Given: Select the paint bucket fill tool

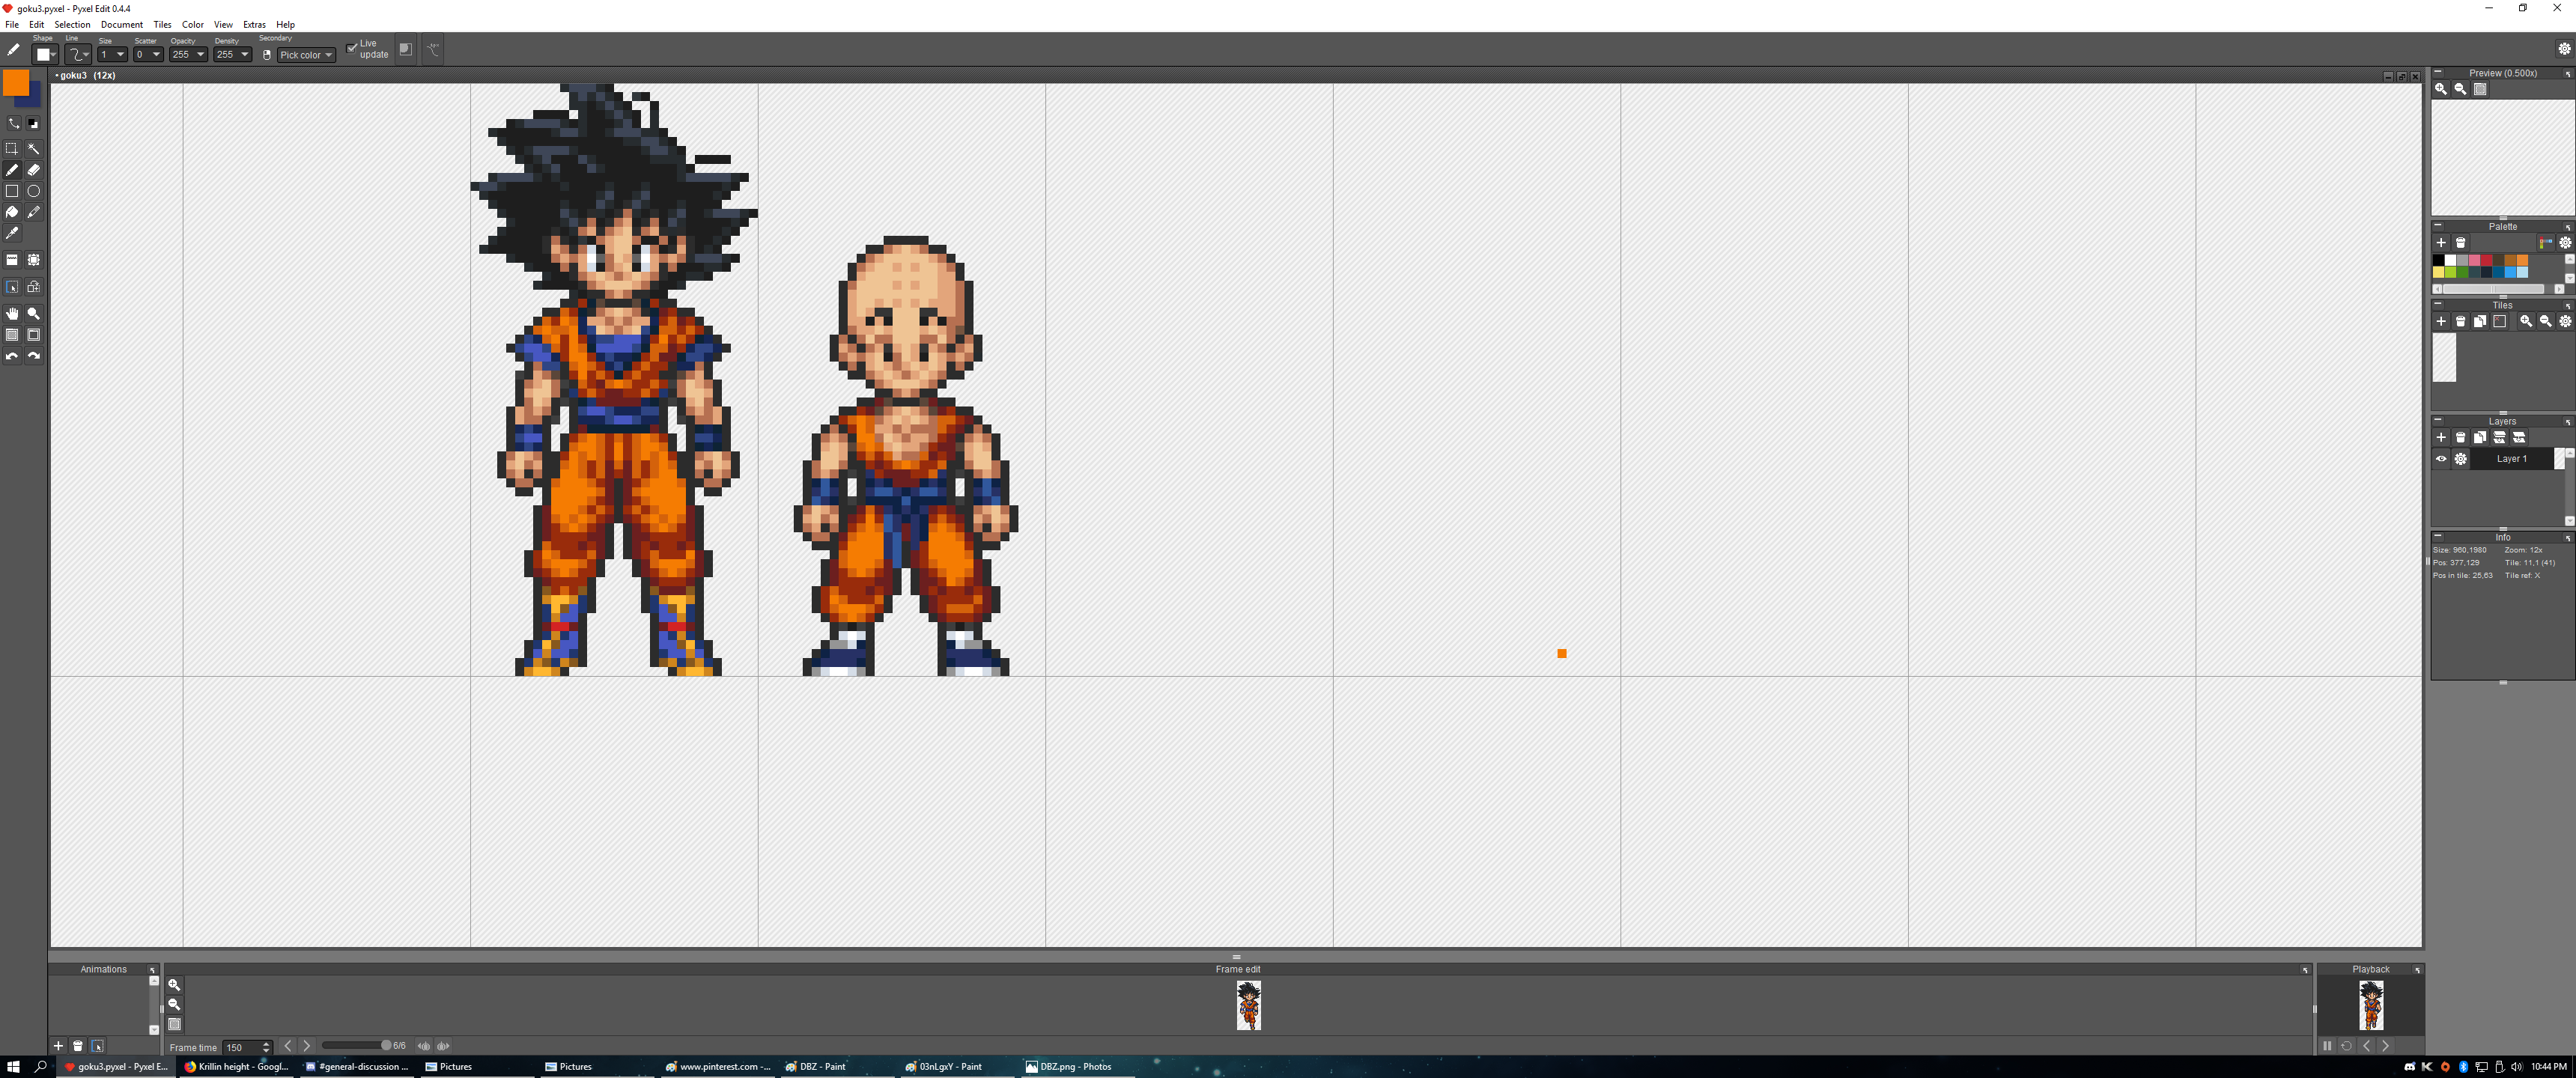Looking at the screenshot, I should point(12,212).
